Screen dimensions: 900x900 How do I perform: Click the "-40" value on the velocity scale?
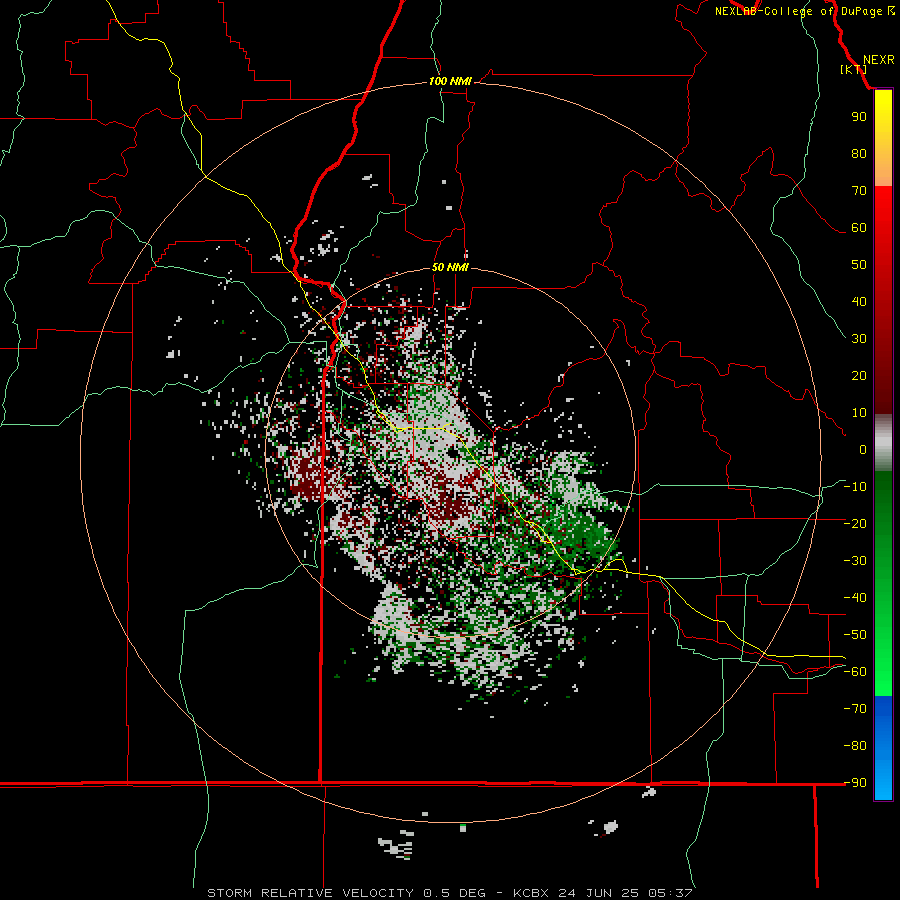855,598
